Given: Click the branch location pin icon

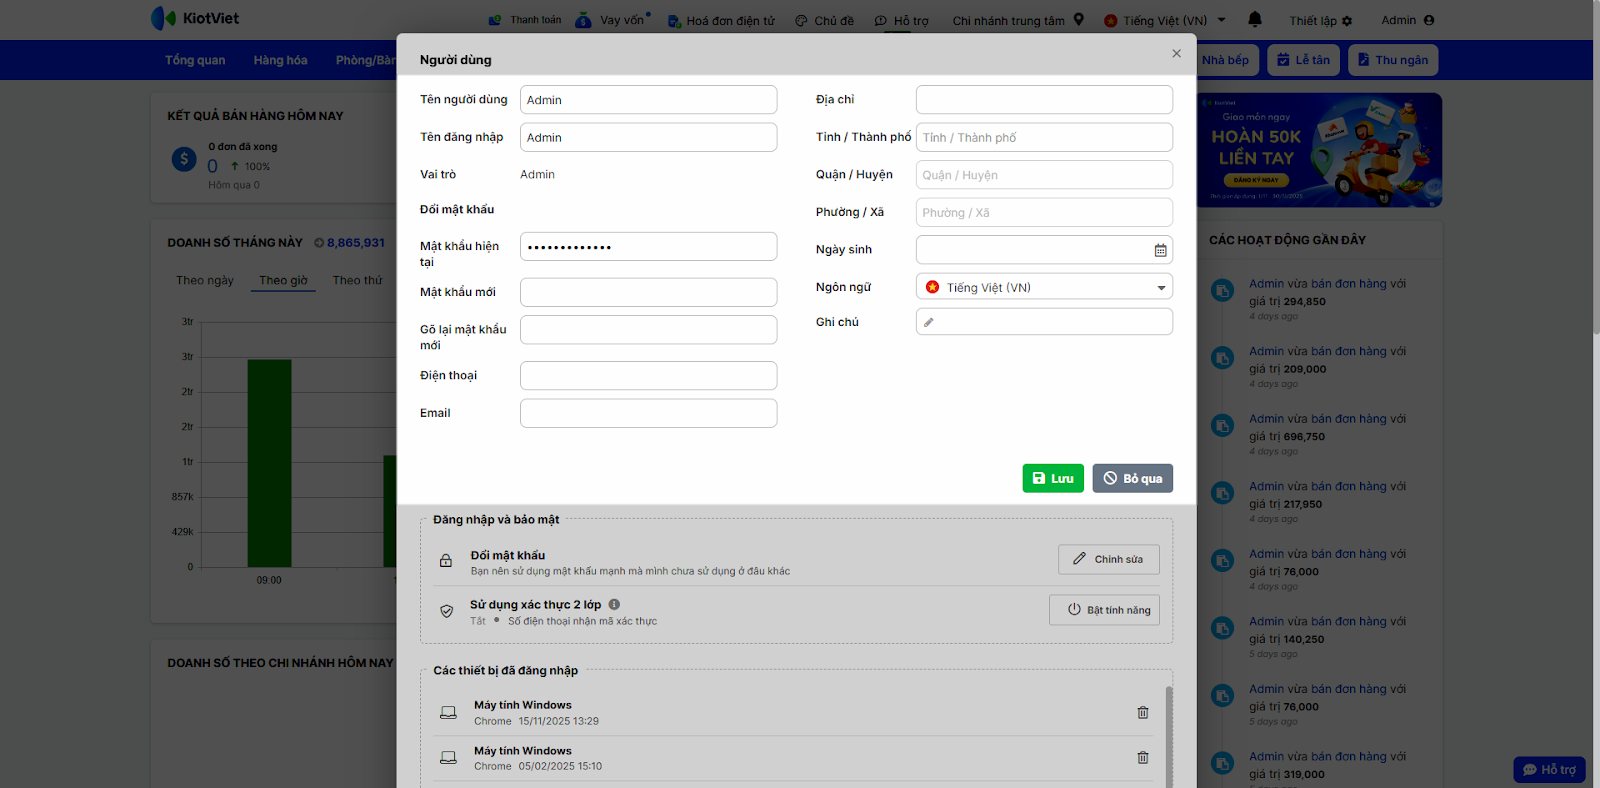Looking at the screenshot, I should tap(1079, 19).
